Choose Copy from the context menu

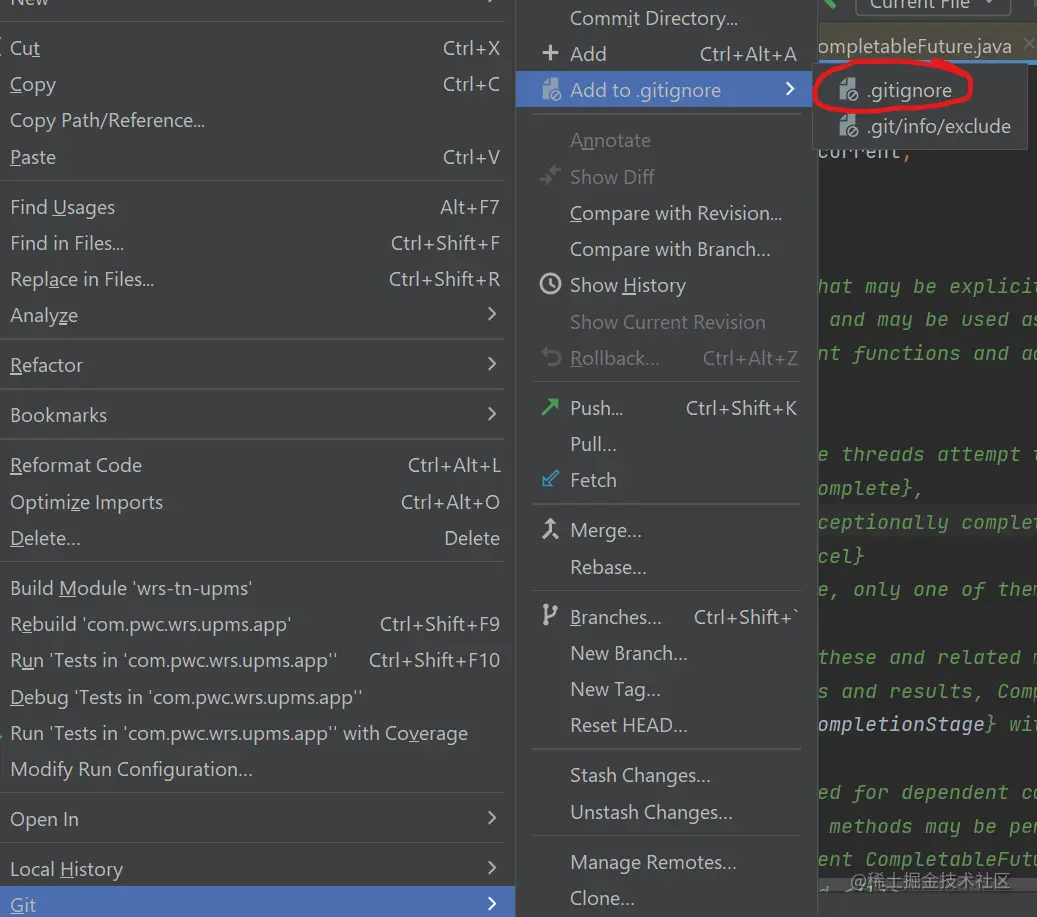(258, 85)
